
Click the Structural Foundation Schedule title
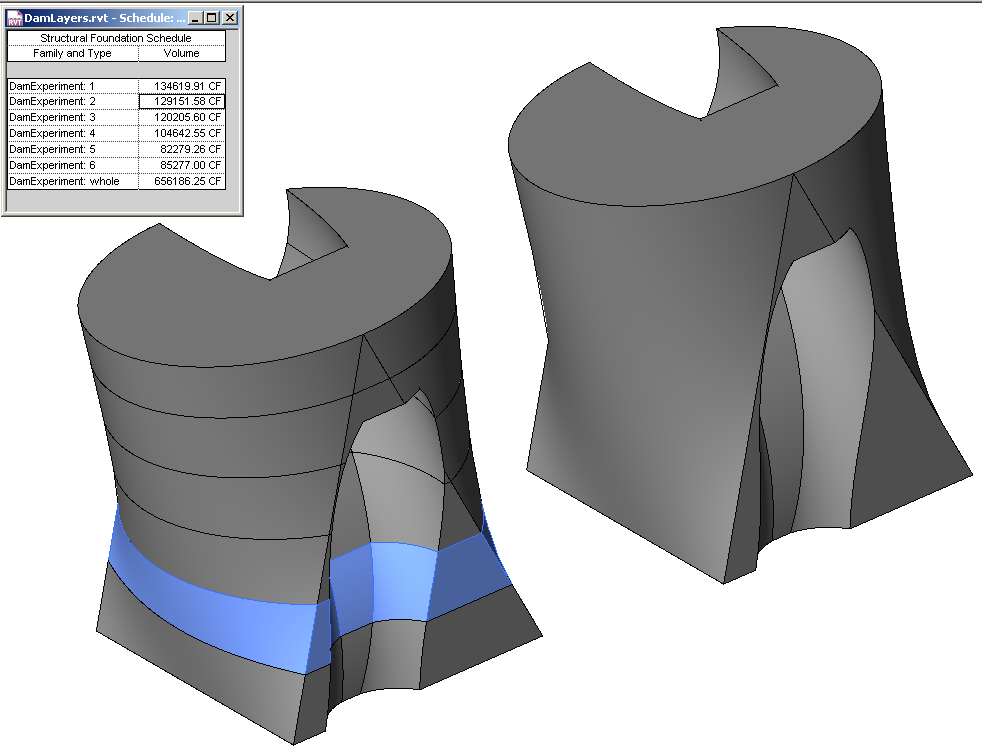point(115,38)
